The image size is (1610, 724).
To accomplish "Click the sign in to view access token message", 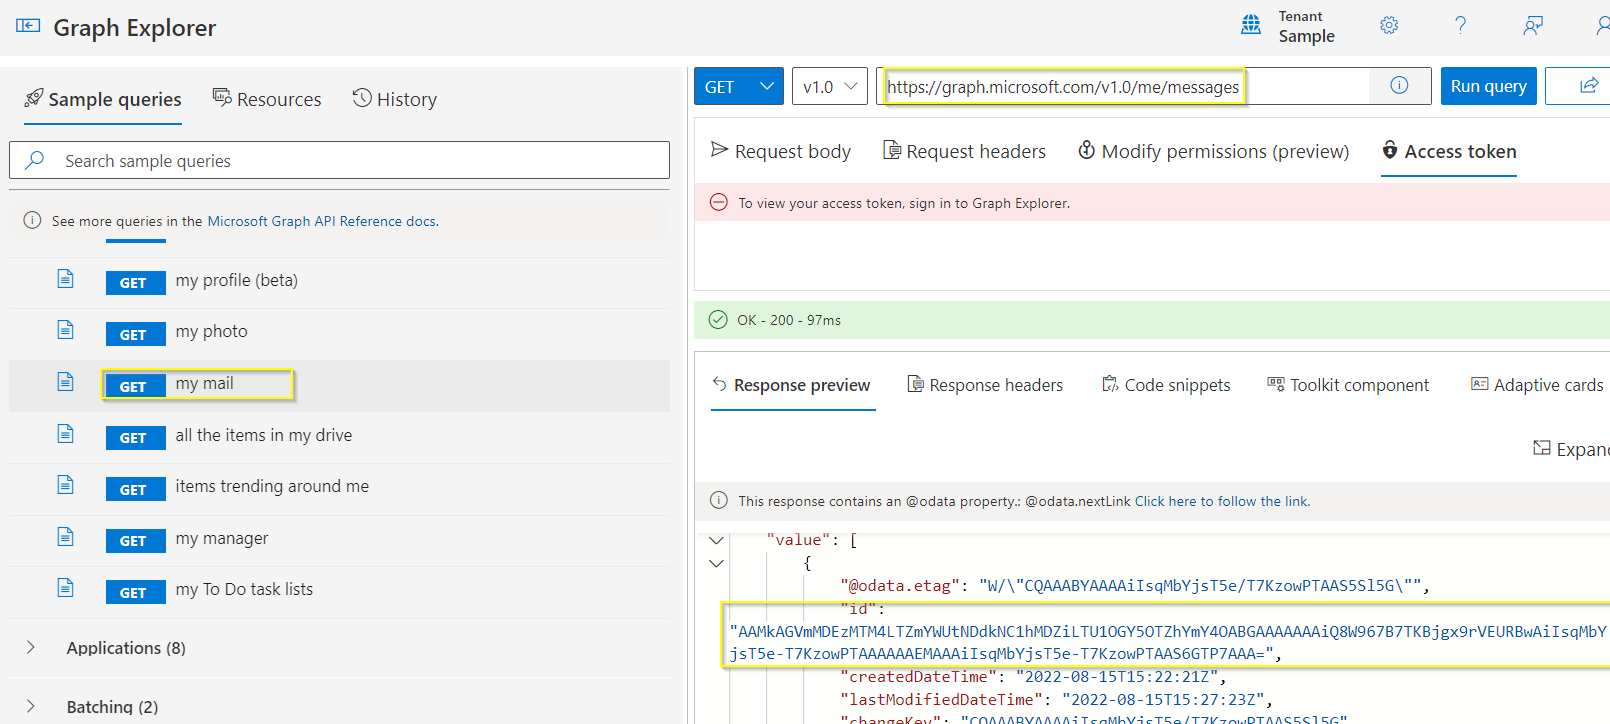I will click(904, 203).
